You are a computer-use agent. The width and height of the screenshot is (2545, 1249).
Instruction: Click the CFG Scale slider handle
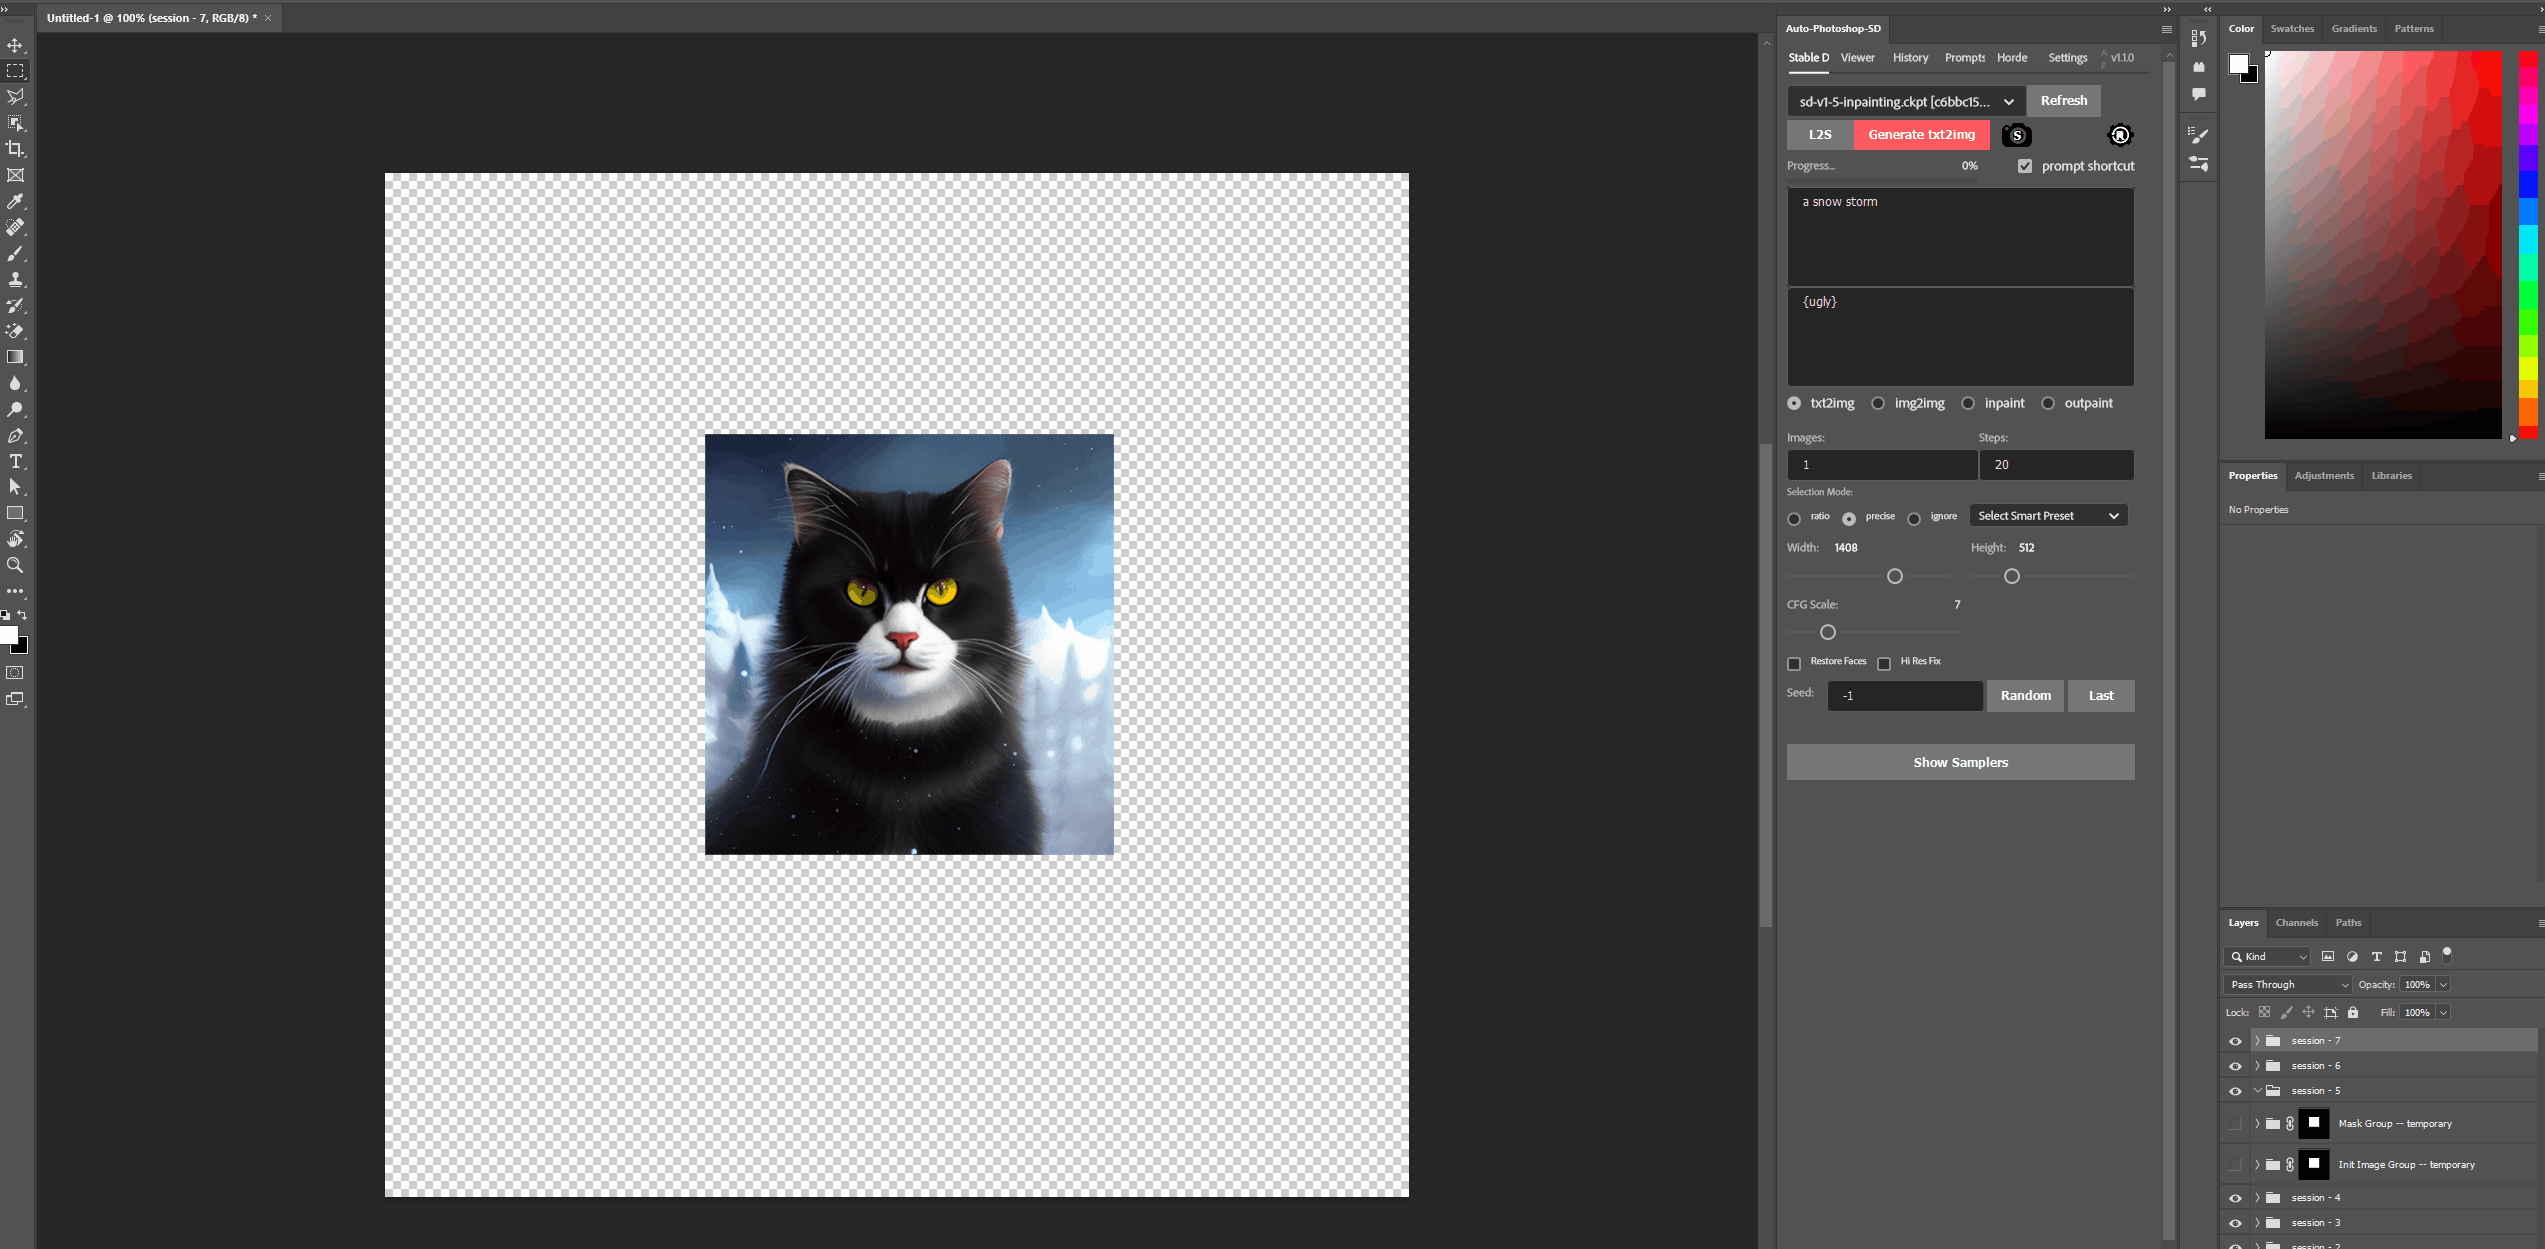1828,632
